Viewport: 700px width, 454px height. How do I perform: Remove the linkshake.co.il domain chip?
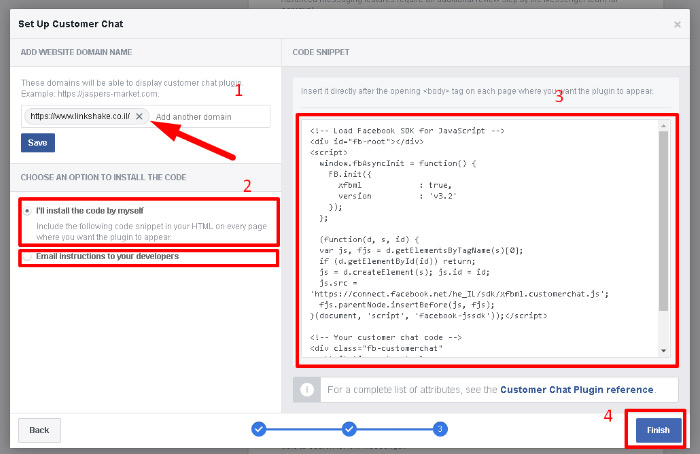[x=139, y=116]
